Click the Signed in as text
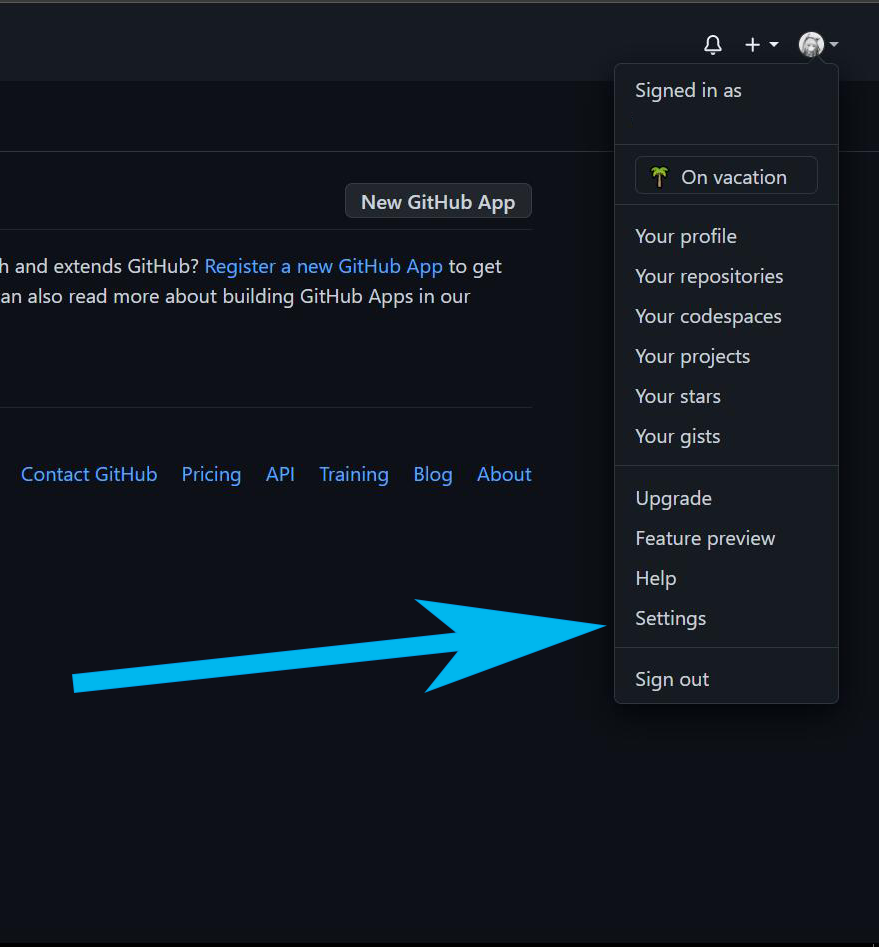The width and height of the screenshot is (879, 947). coord(688,91)
